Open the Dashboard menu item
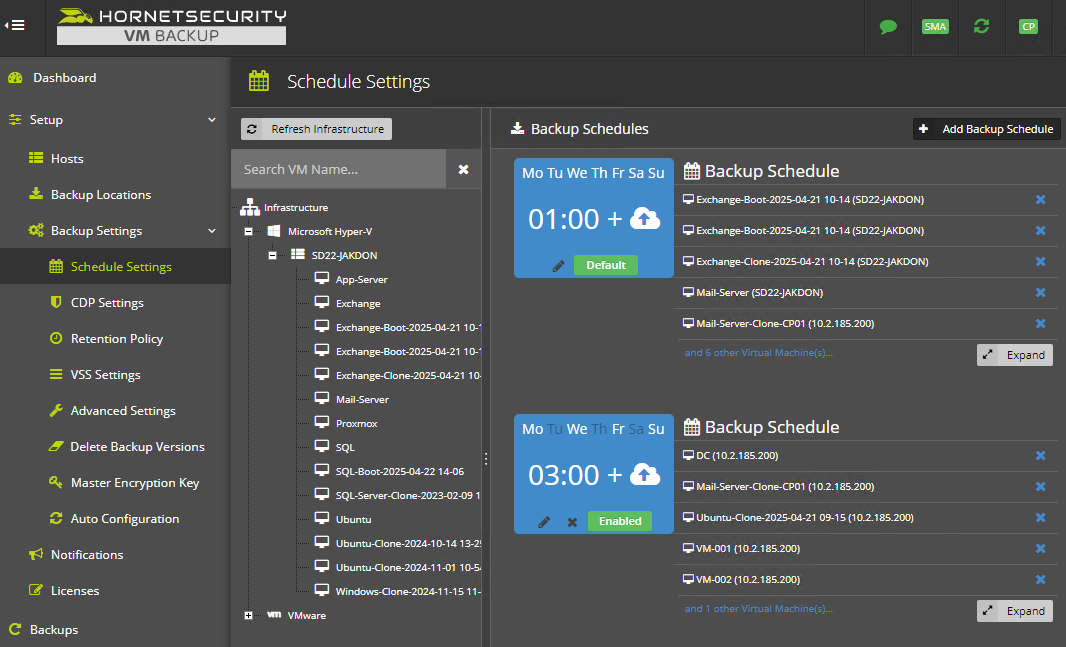 [63, 77]
